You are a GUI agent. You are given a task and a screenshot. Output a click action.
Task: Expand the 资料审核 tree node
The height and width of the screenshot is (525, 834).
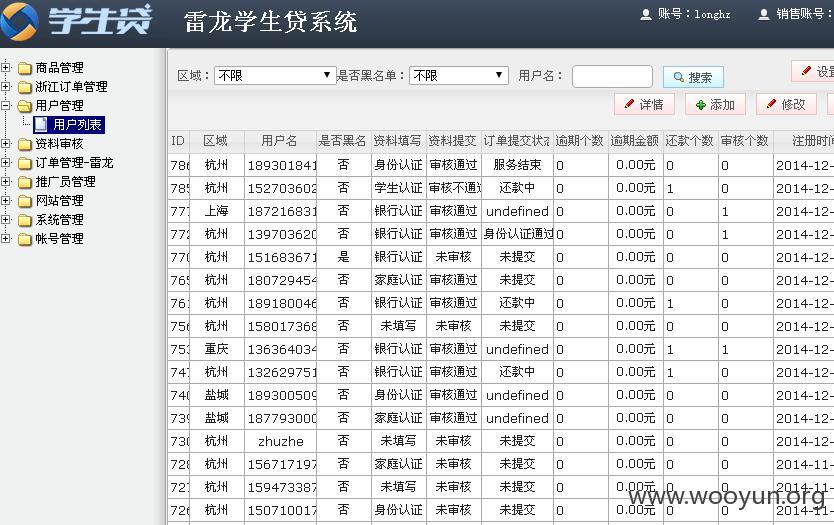(x=5, y=143)
